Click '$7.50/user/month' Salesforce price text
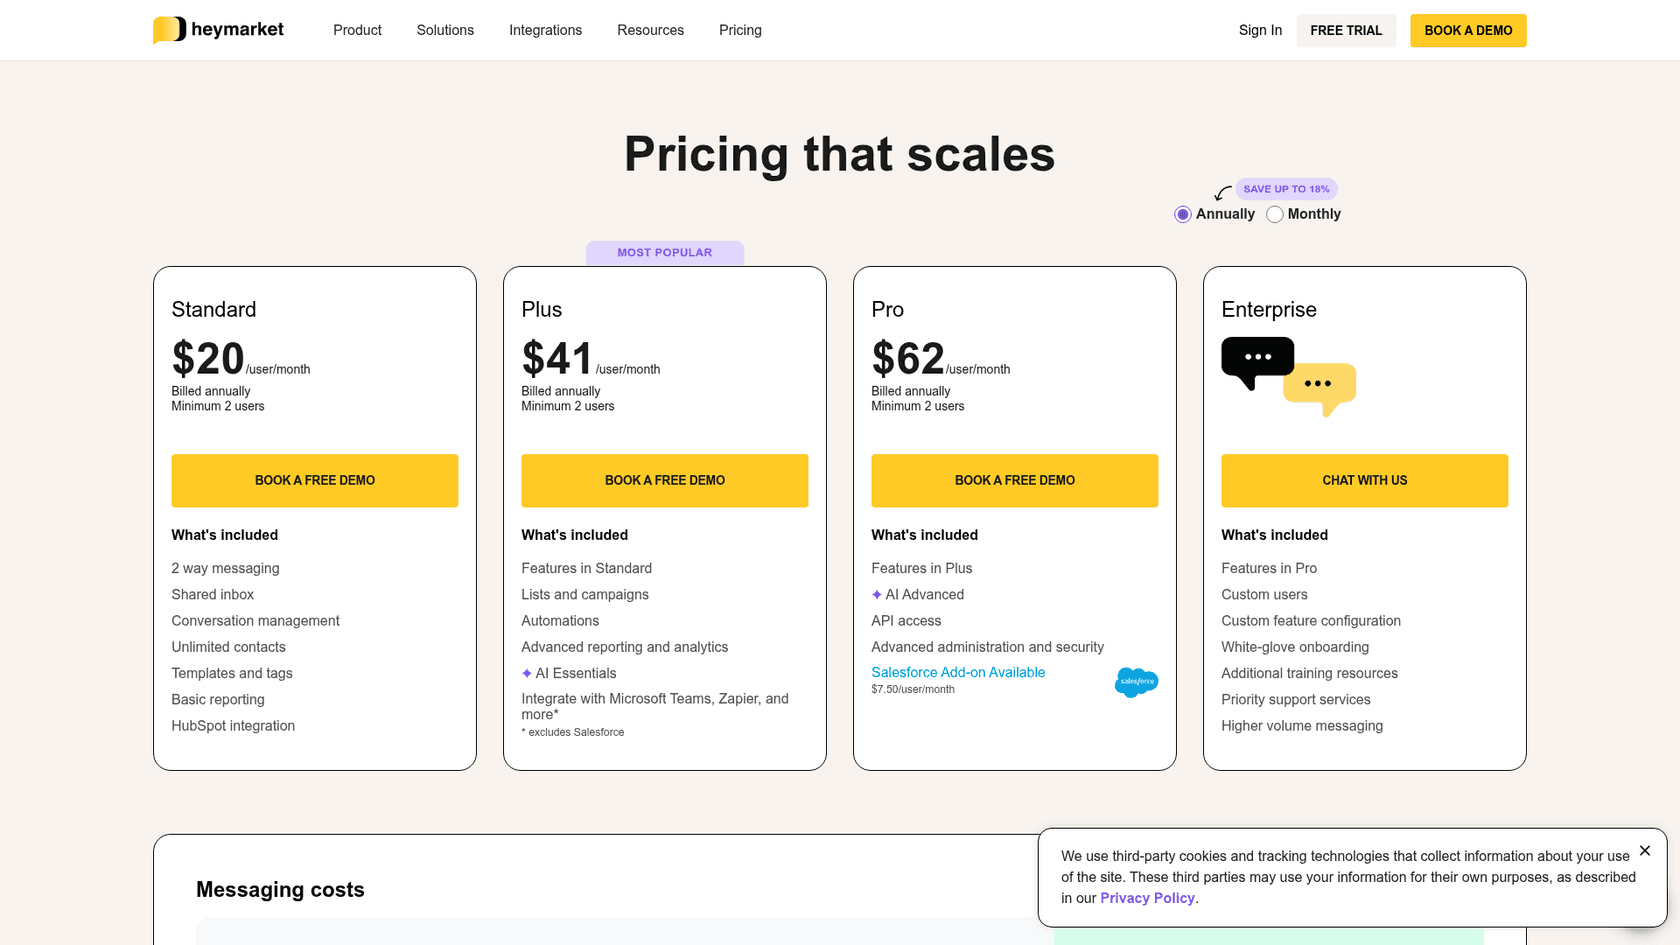This screenshot has width=1680, height=945. pos(913,689)
